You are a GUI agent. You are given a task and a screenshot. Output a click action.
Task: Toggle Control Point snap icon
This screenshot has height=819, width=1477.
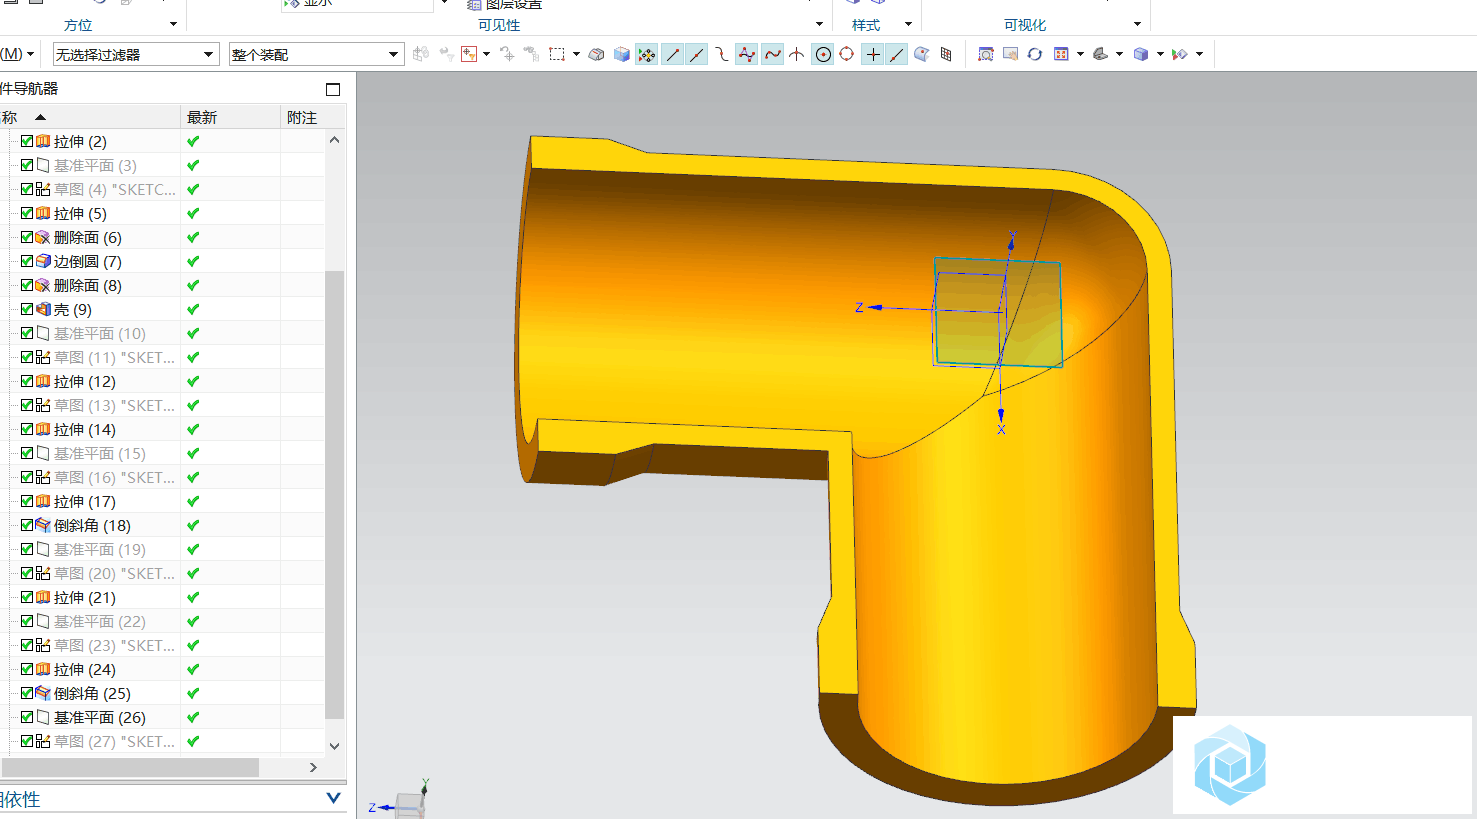pyautogui.click(x=721, y=54)
